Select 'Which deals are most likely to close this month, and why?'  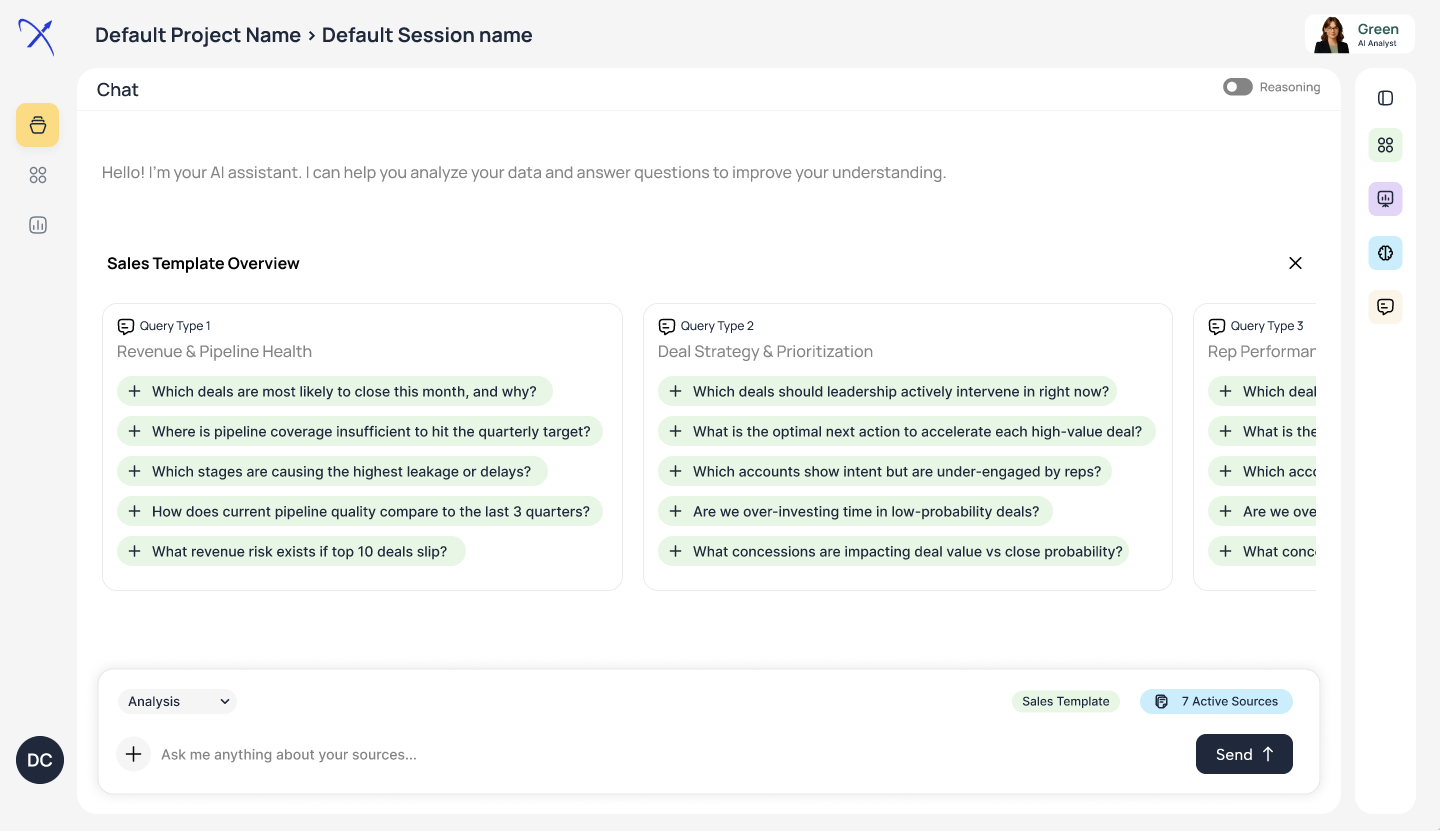click(x=335, y=391)
